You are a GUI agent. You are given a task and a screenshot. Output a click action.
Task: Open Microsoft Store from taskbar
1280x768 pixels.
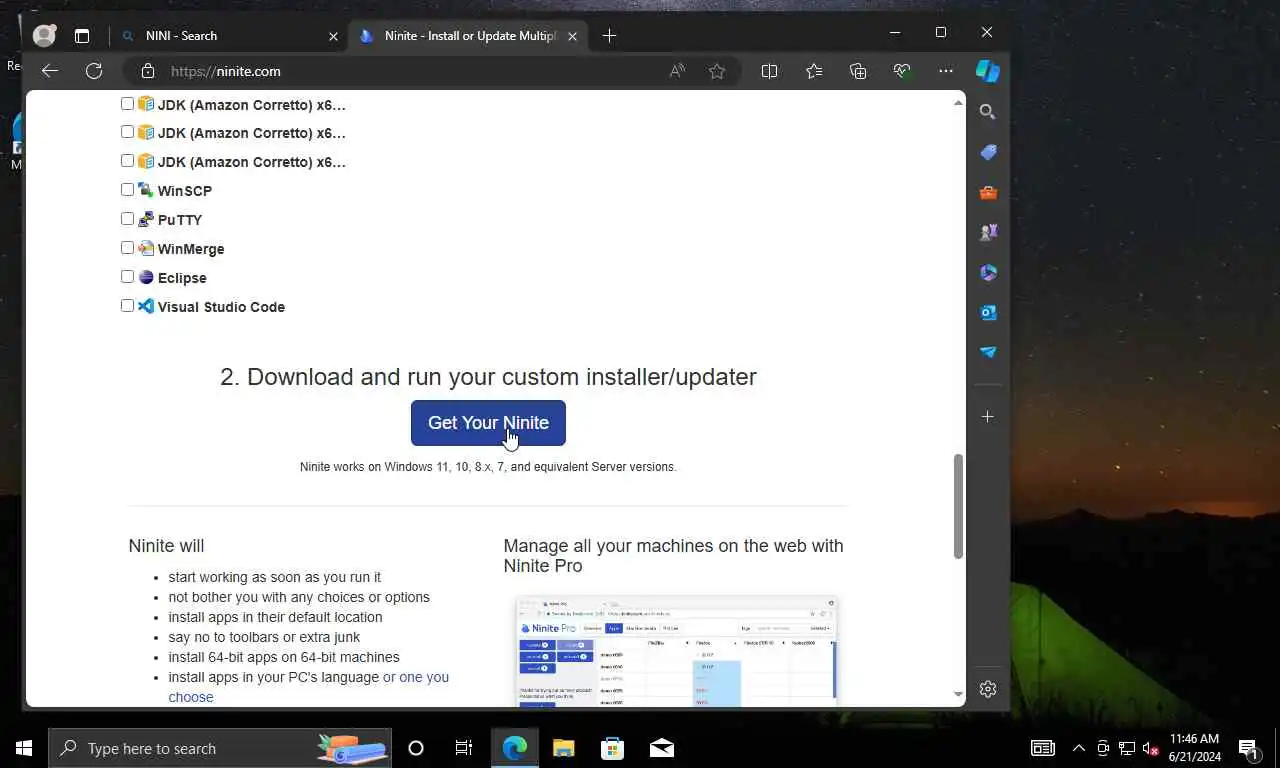(x=613, y=748)
